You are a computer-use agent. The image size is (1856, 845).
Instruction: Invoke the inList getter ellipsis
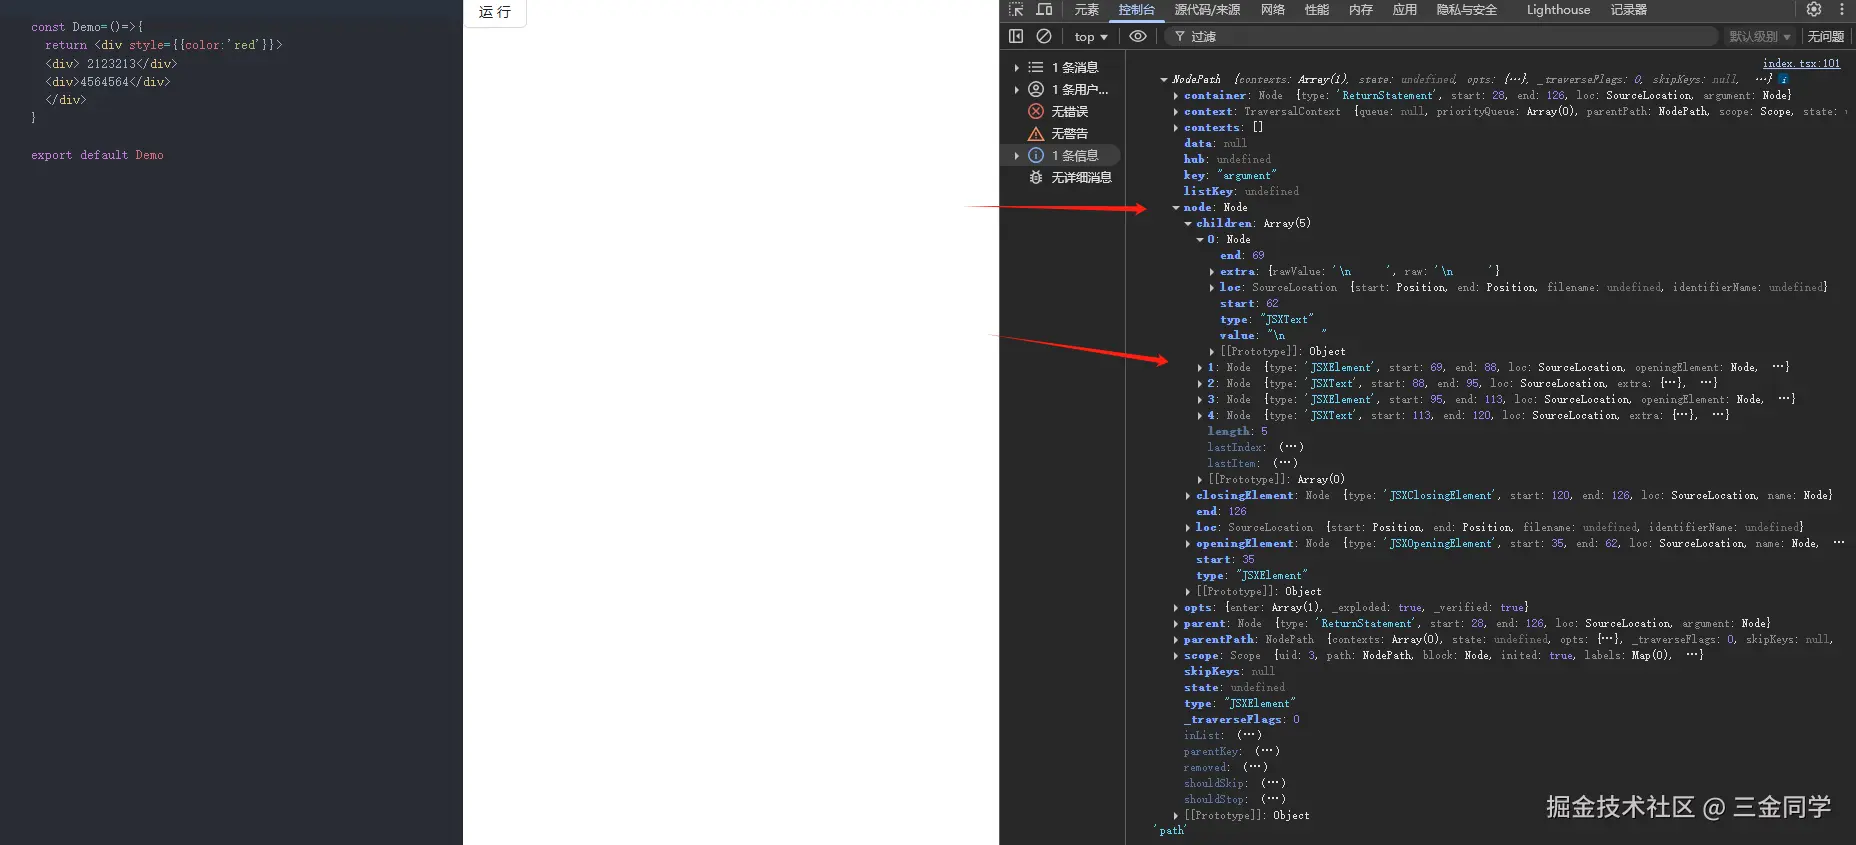click(x=1249, y=735)
